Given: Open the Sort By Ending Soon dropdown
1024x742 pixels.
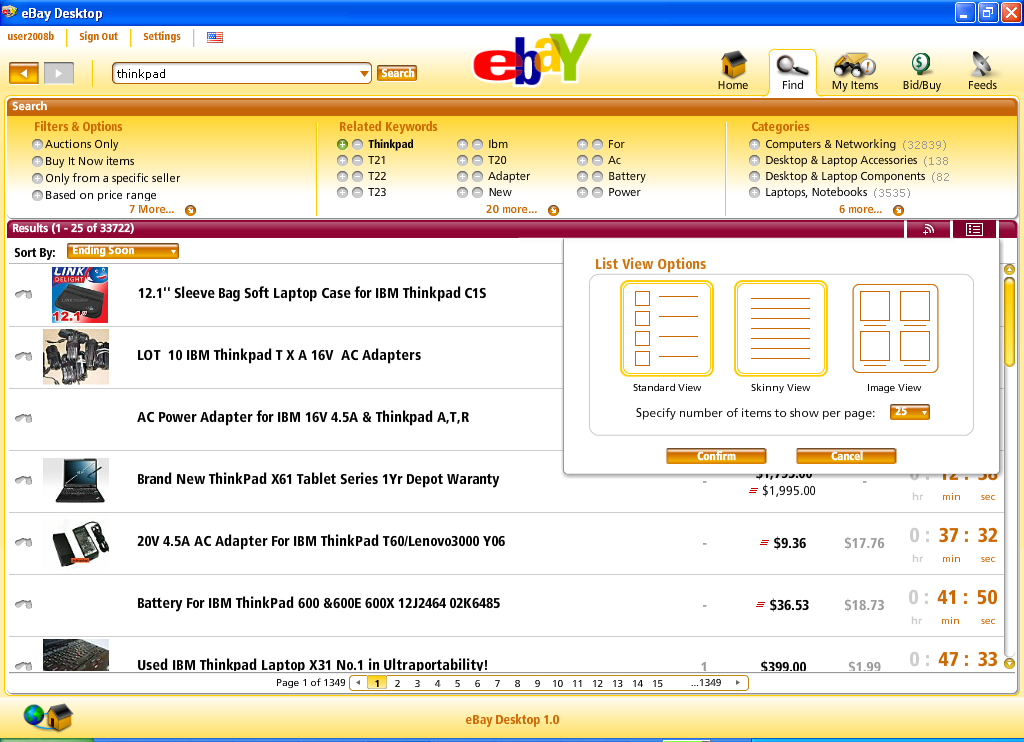Looking at the screenshot, I should click(123, 251).
